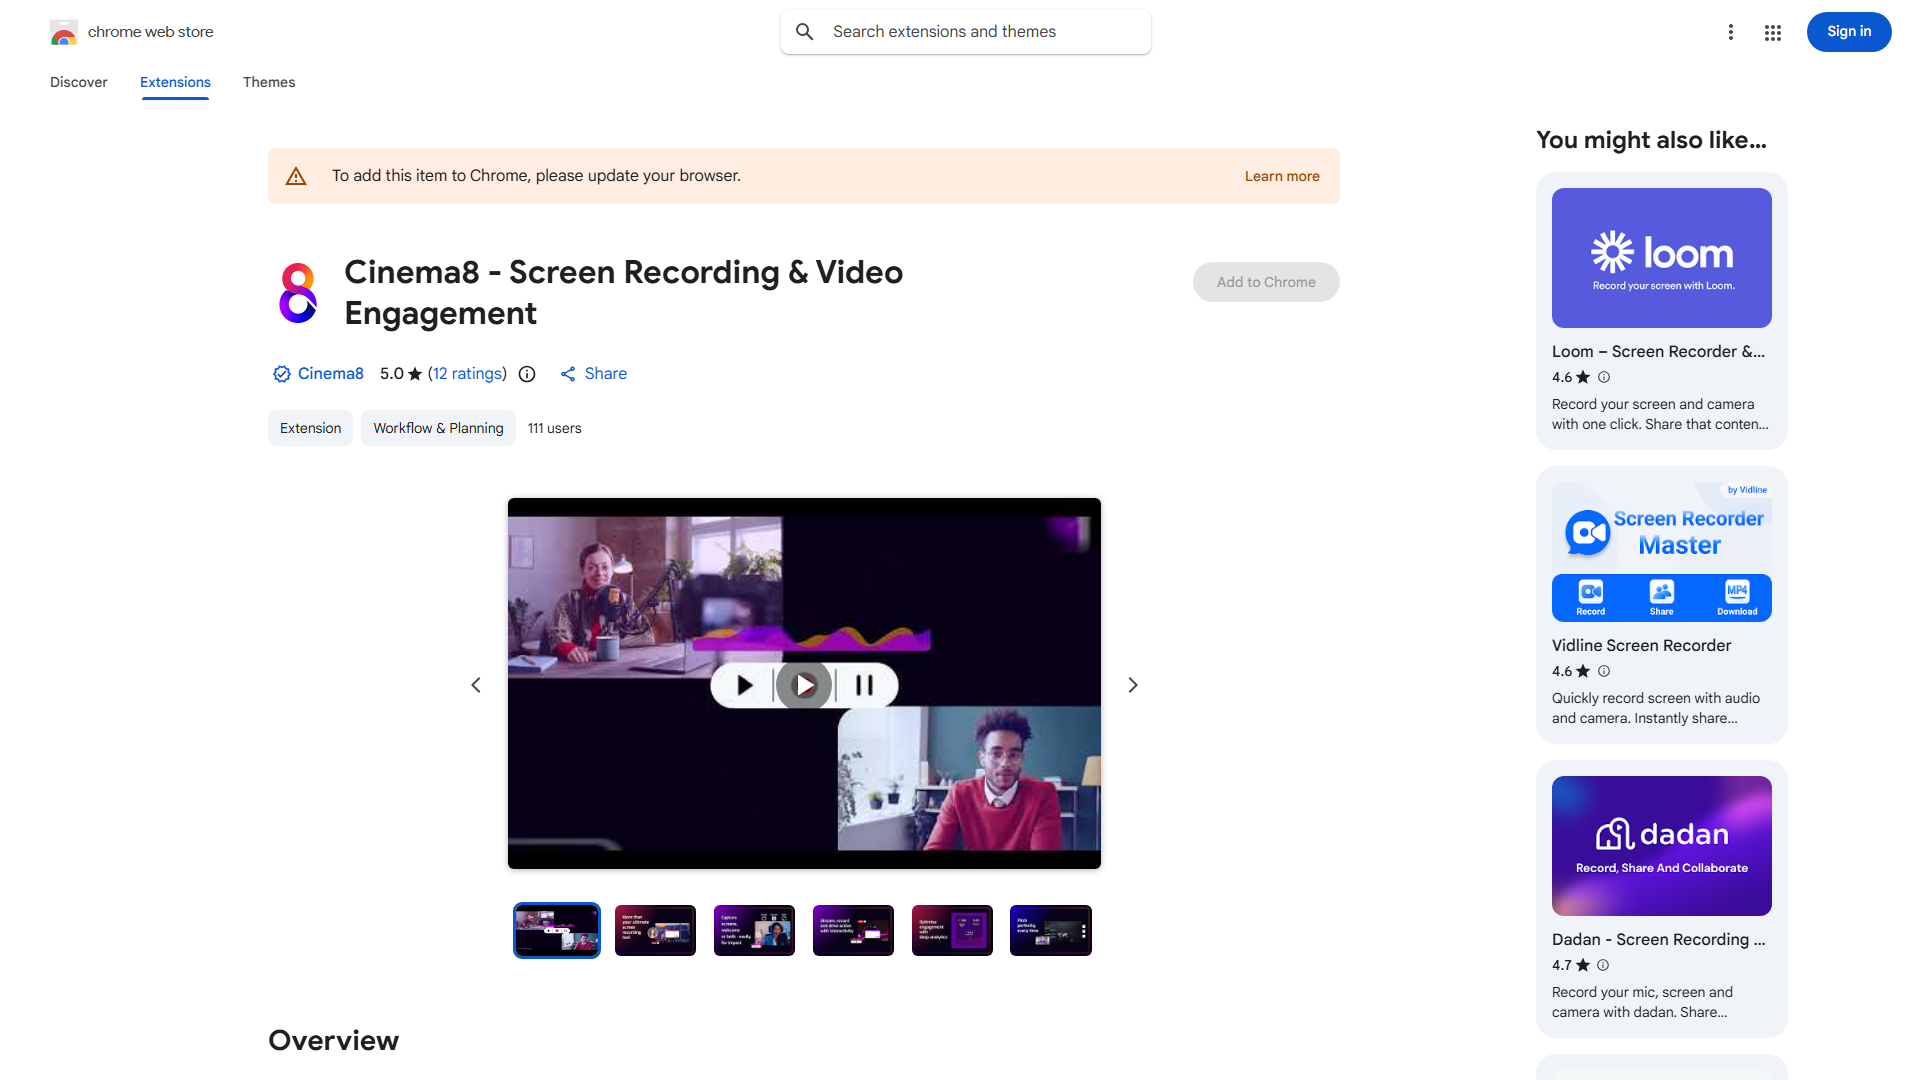This screenshot has height=1080, width=1920.
Task: Click the ratings info icon beside 12 ratings
Action: coord(527,374)
